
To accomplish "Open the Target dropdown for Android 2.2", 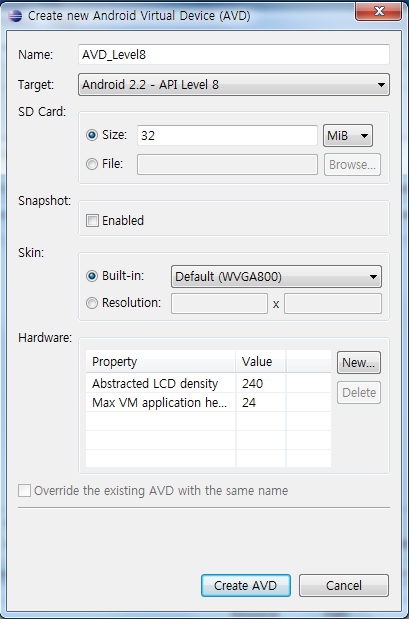I will 234,84.
